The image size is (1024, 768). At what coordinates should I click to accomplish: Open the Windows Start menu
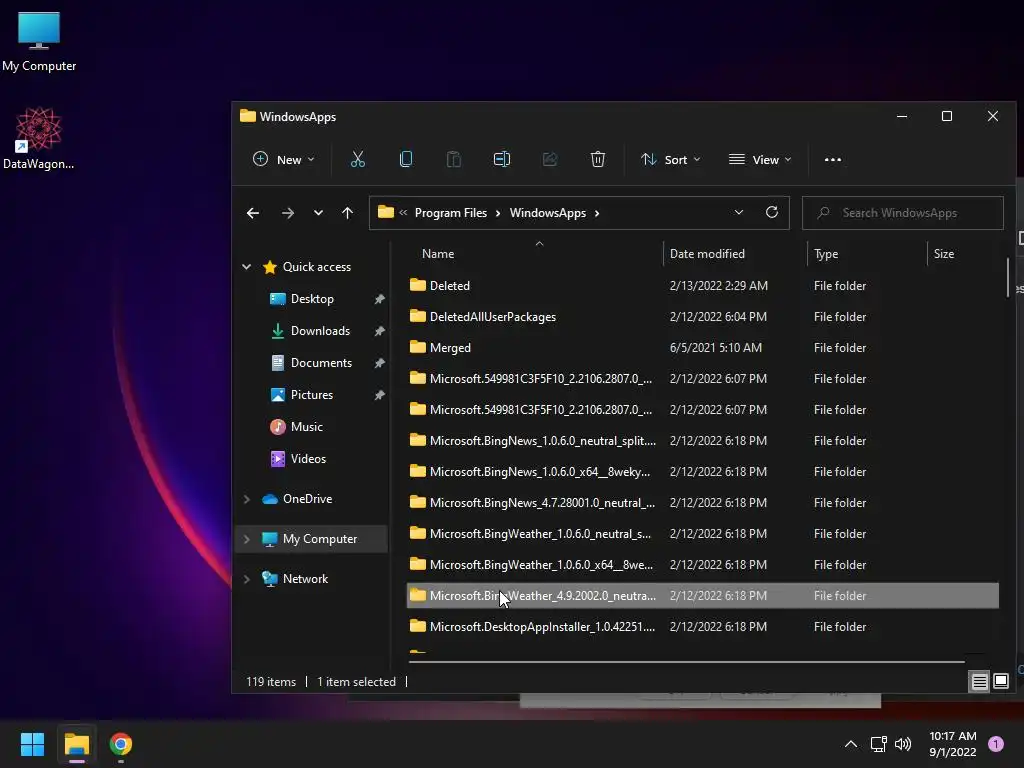[x=32, y=744]
